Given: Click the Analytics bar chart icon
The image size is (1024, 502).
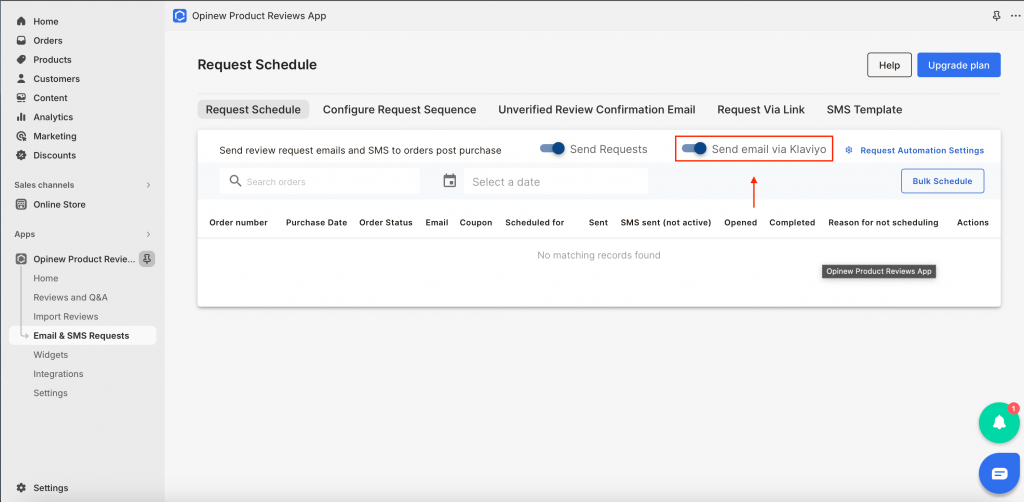Looking at the screenshot, I should point(21,117).
